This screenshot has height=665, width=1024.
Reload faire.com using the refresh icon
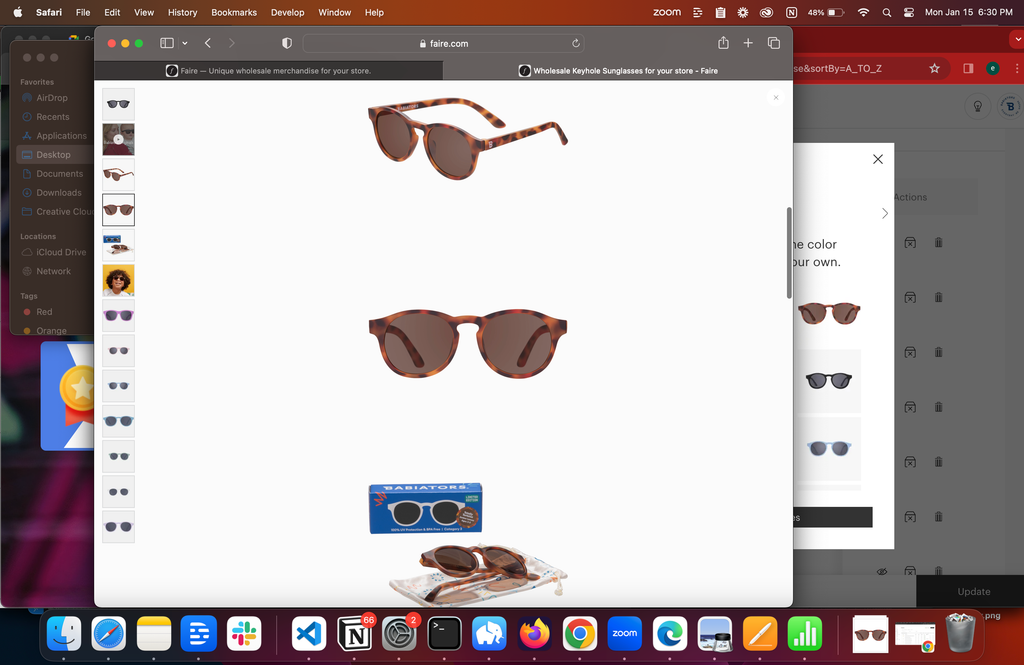pyautogui.click(x=576, y=43)
